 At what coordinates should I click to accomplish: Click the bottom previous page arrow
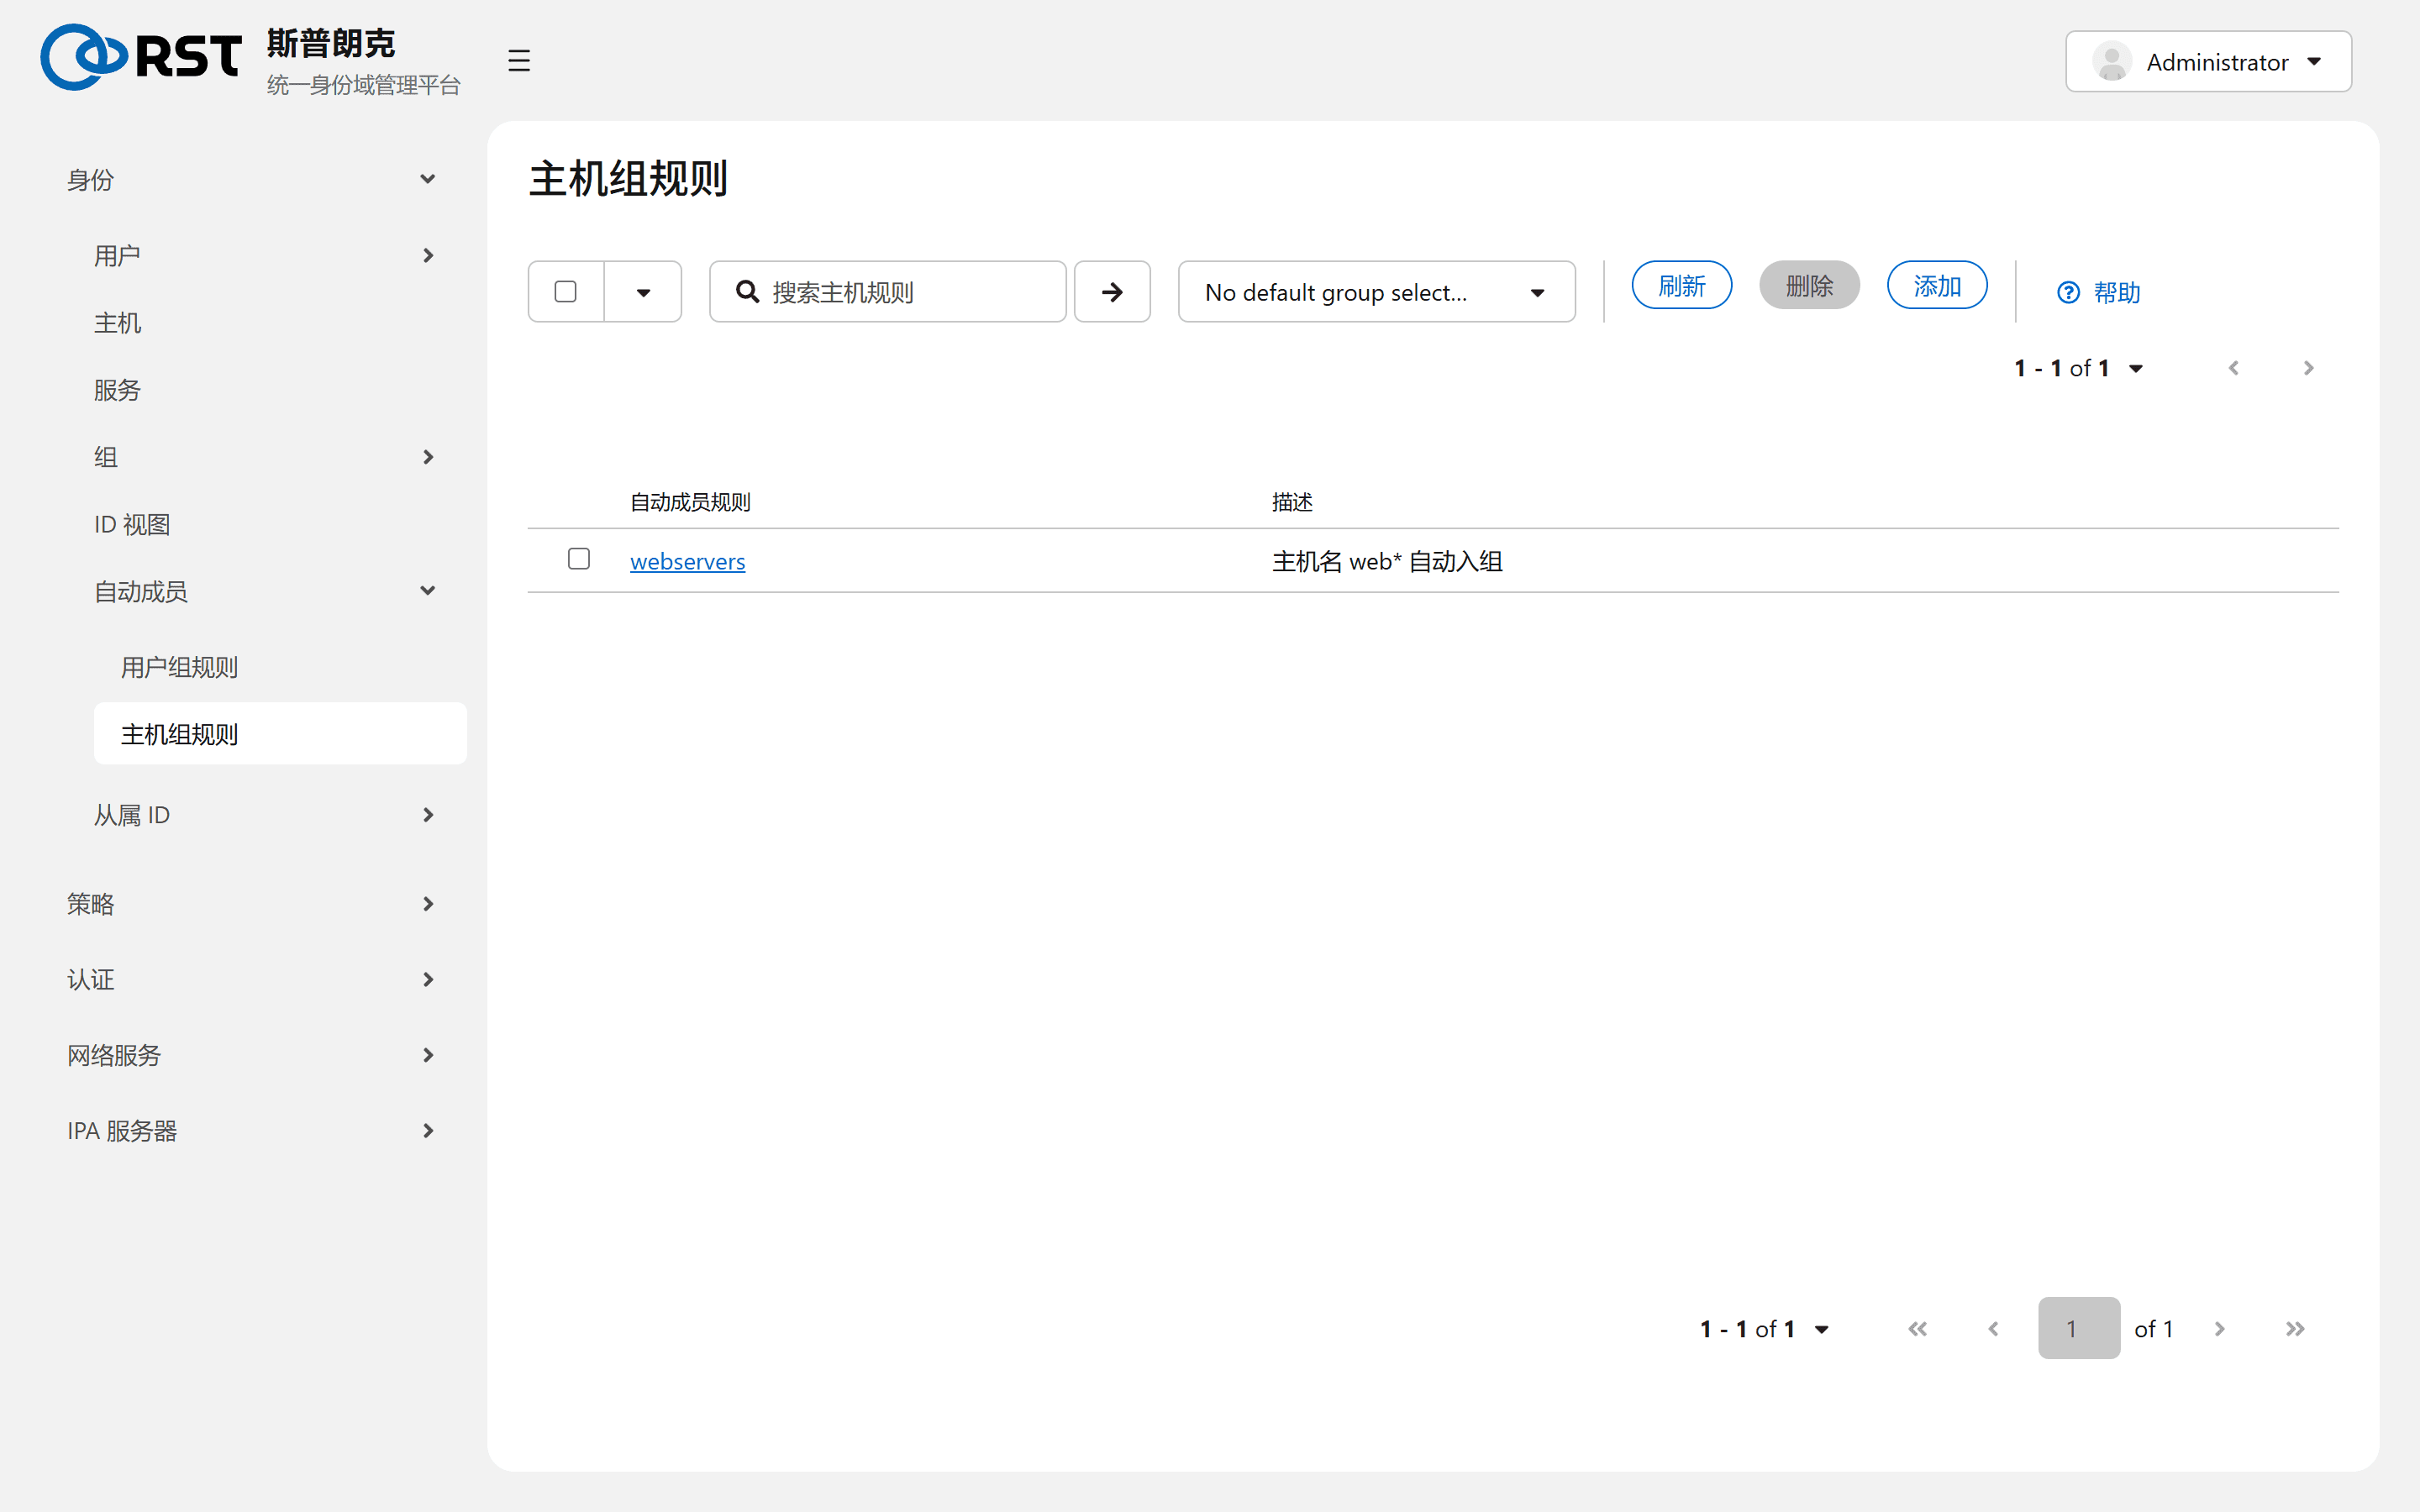point(1993,1329)
